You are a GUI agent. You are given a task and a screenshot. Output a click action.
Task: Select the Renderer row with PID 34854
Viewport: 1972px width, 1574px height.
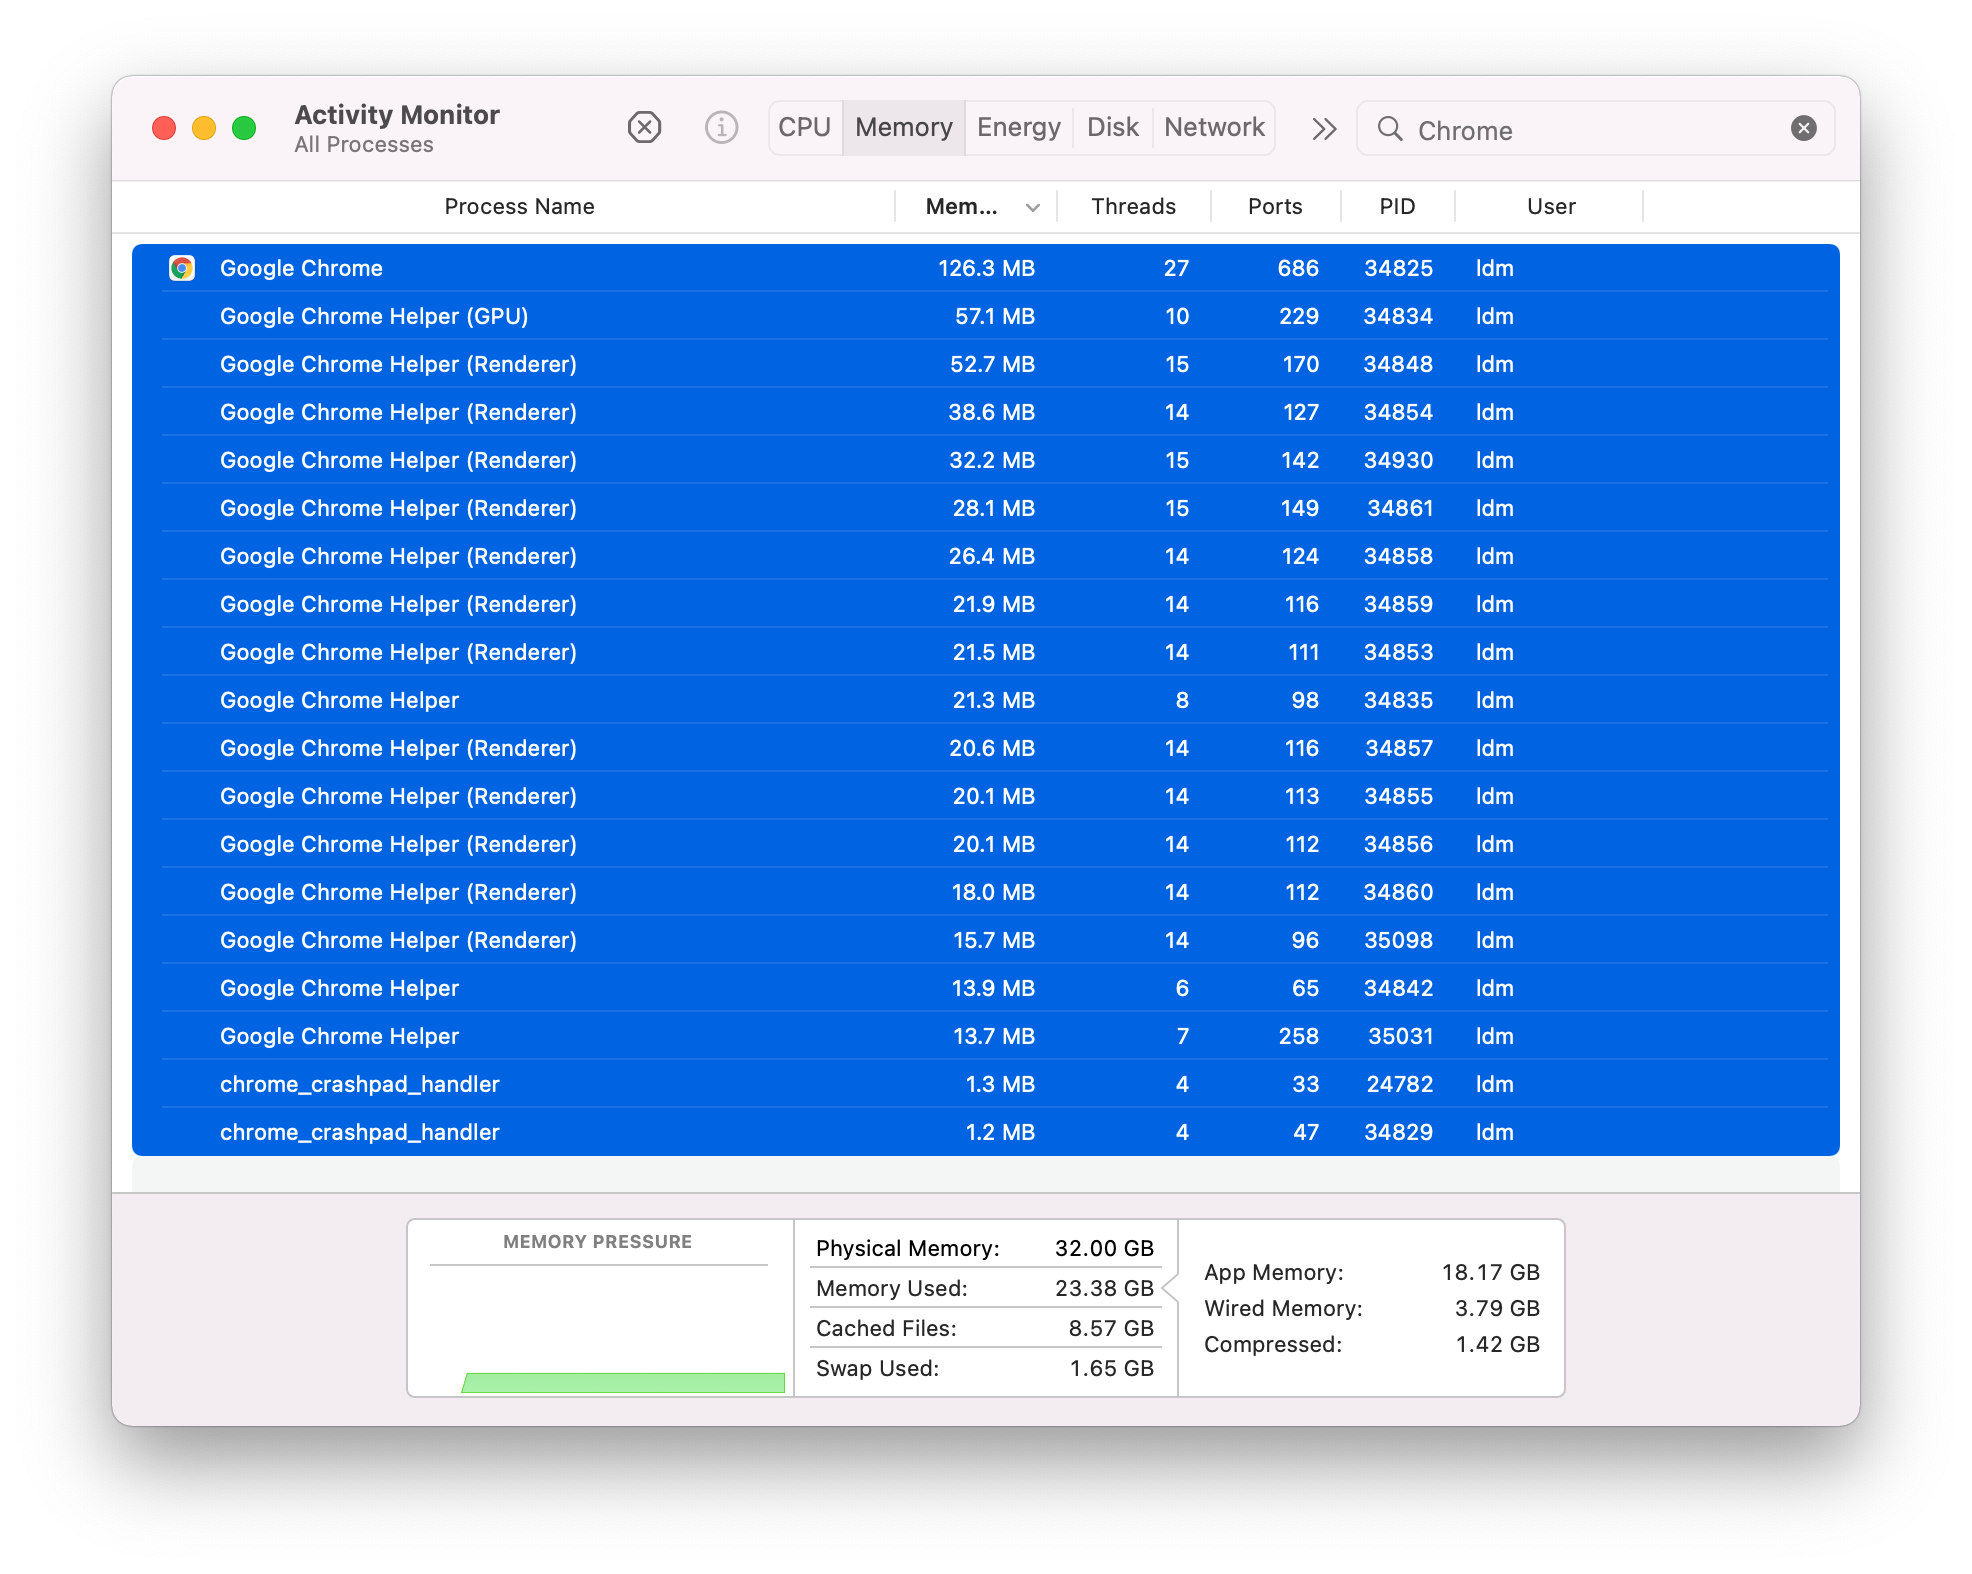pyautogui.click(x=986, y=412)
